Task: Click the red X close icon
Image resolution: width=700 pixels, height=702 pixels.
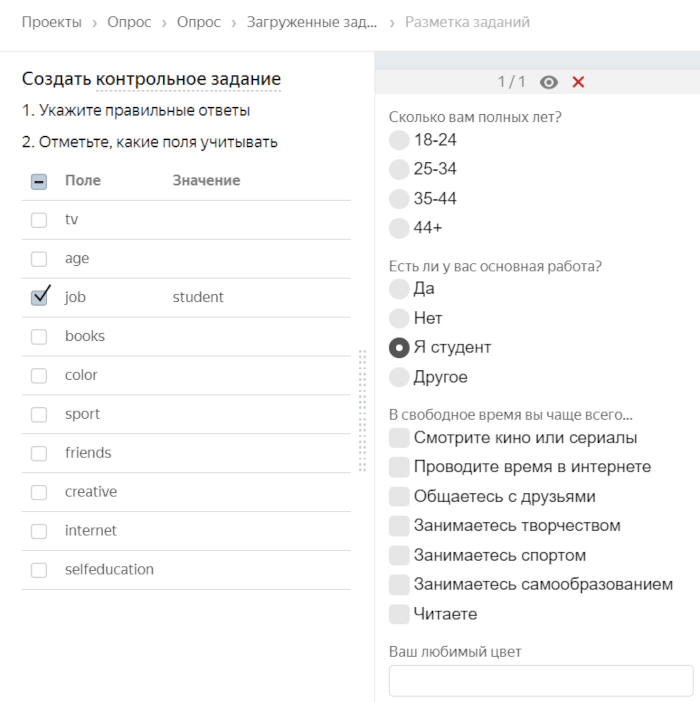Action: 578,82
